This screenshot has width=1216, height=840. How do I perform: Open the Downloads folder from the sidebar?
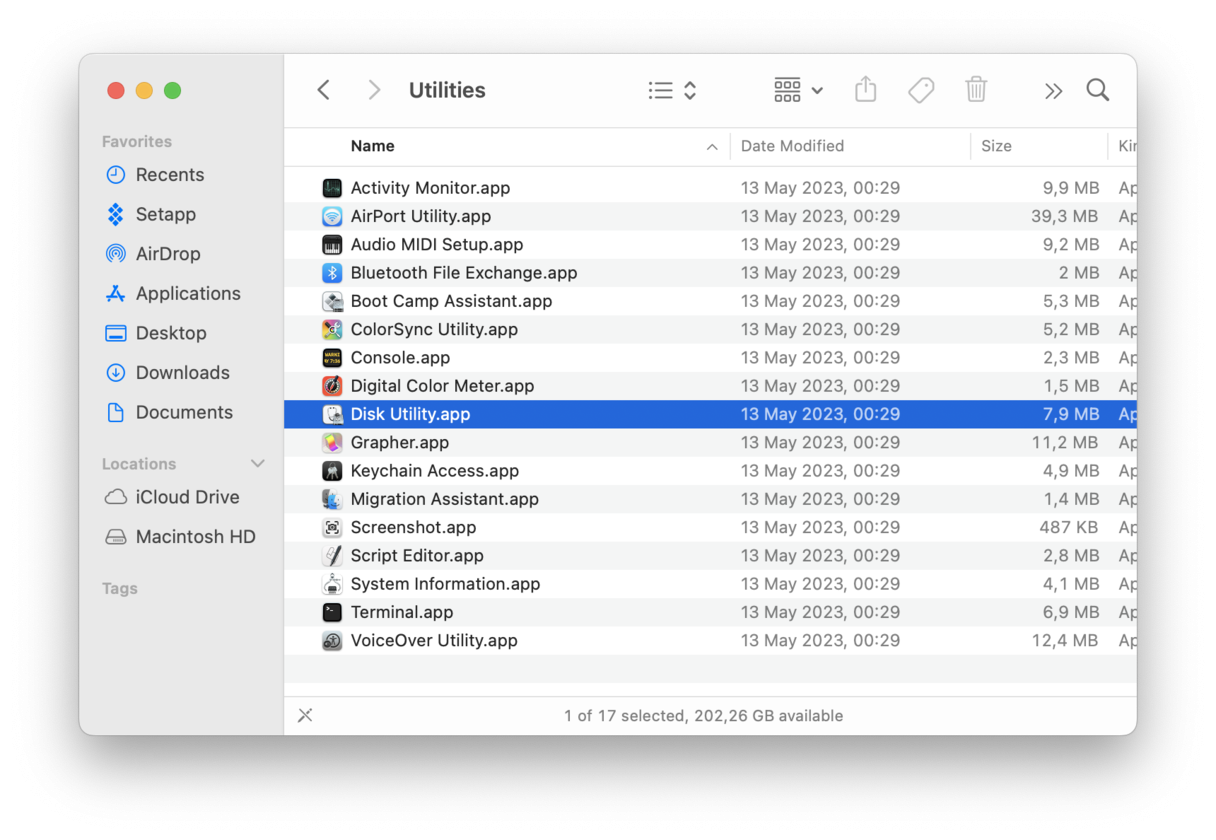(181, 372)
